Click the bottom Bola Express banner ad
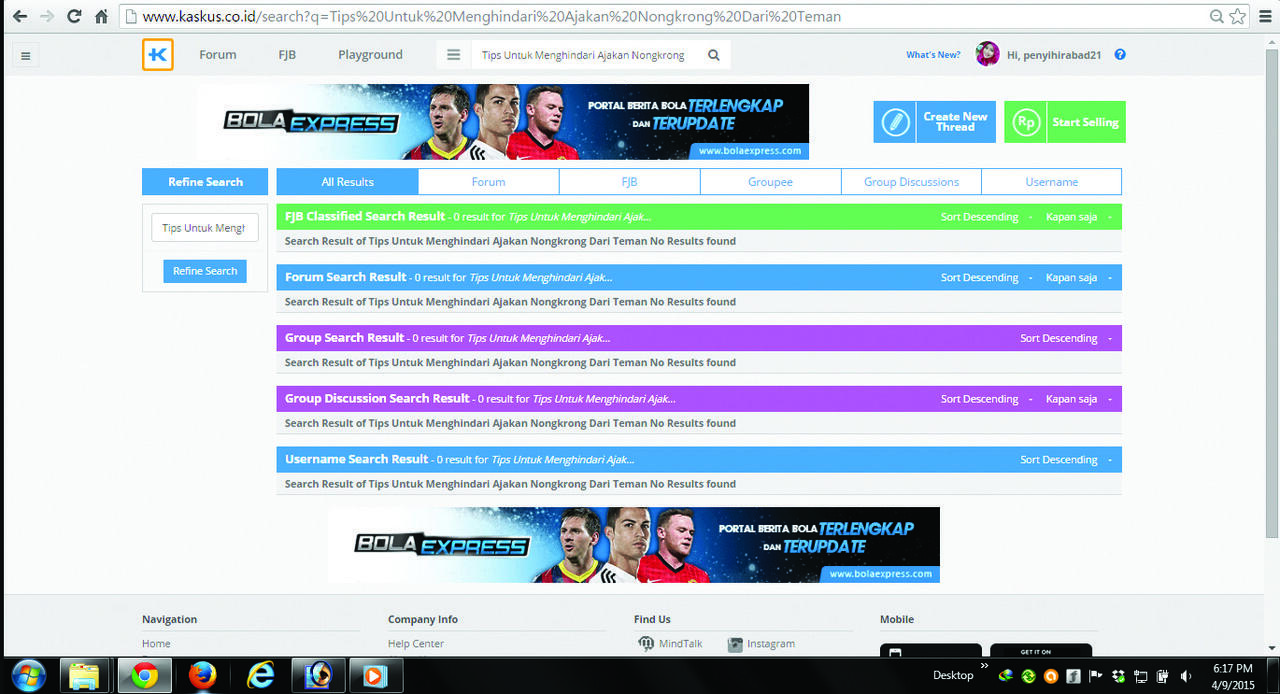This screenshot has width=1280, height=694. click(x=634, y=545)
